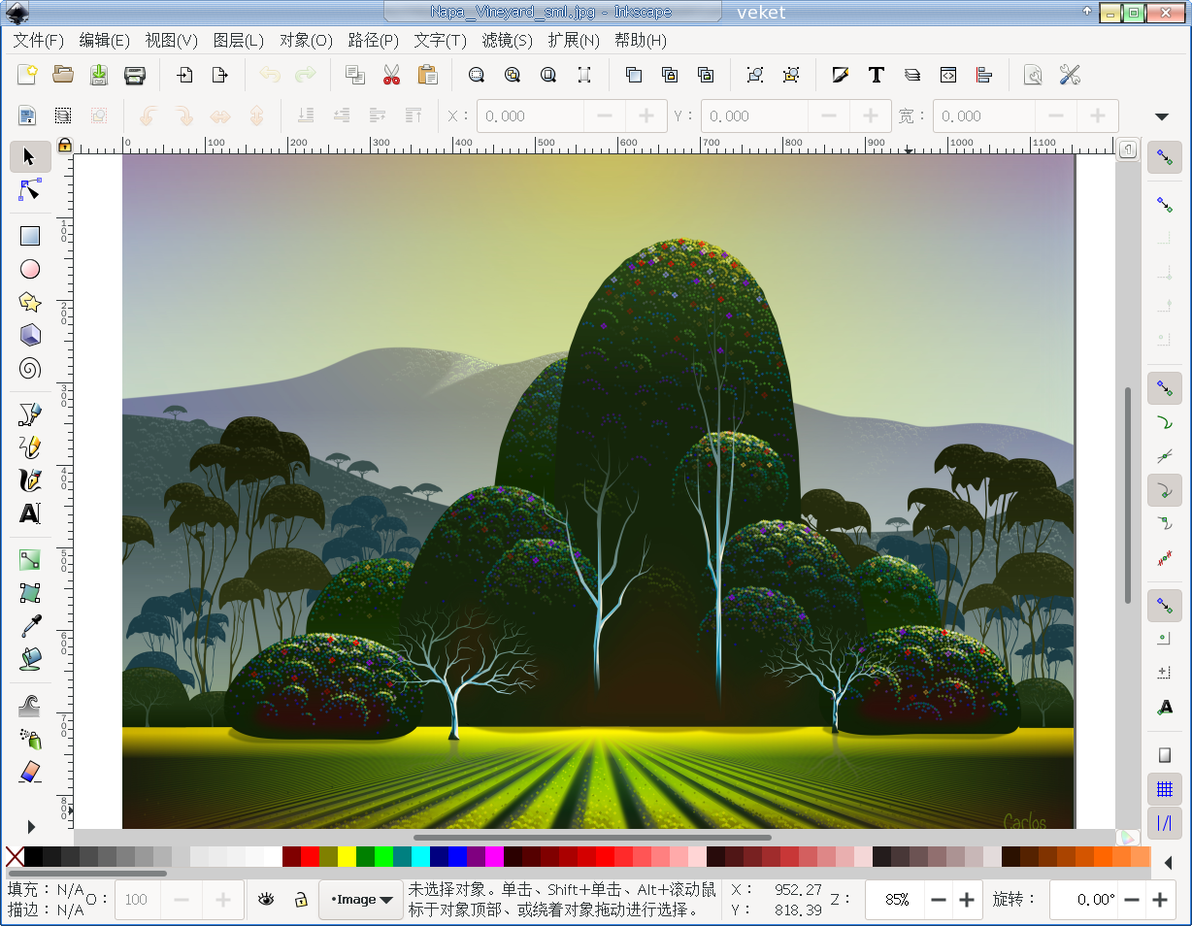The width and height of the screenshot is (1192, 926).
Task: Select the Spiral tool
Action: (30, 369)
